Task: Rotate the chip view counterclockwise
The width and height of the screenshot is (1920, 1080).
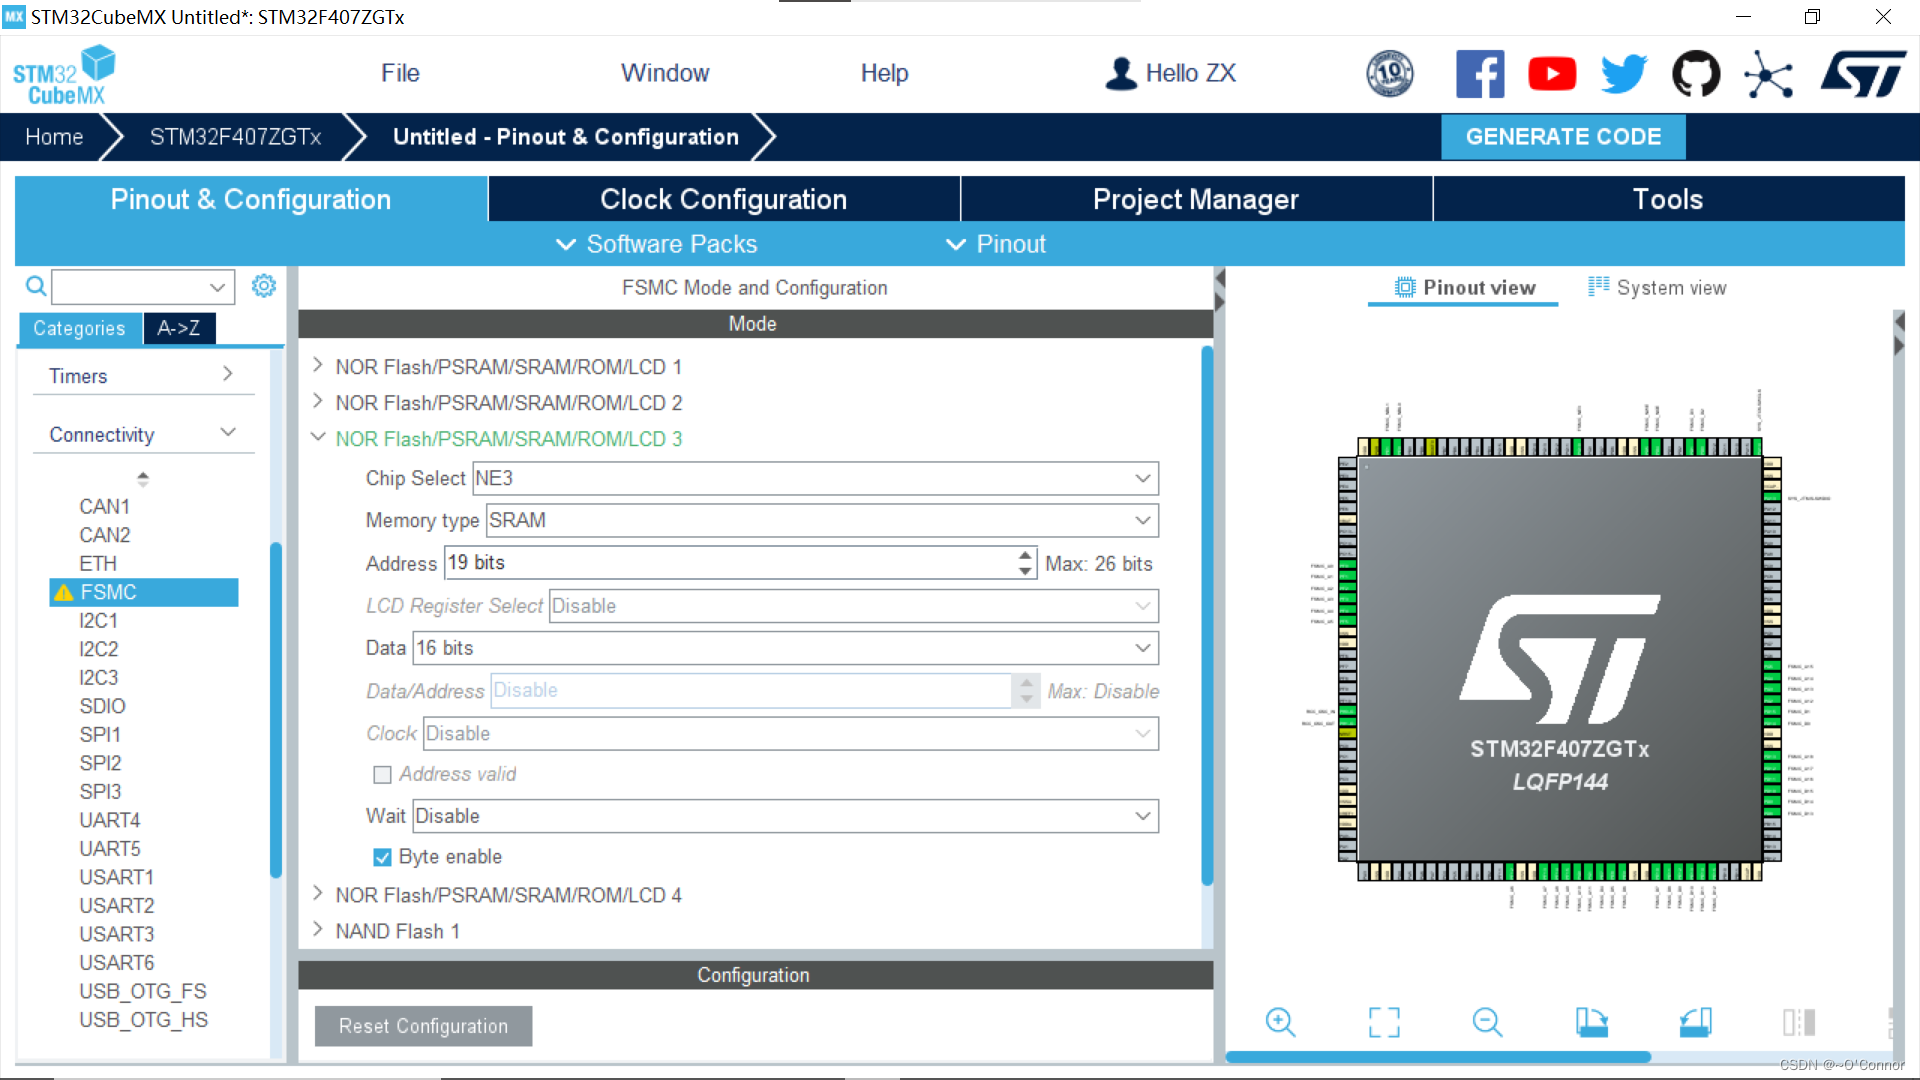Action: click(x=1695, y=1022)
